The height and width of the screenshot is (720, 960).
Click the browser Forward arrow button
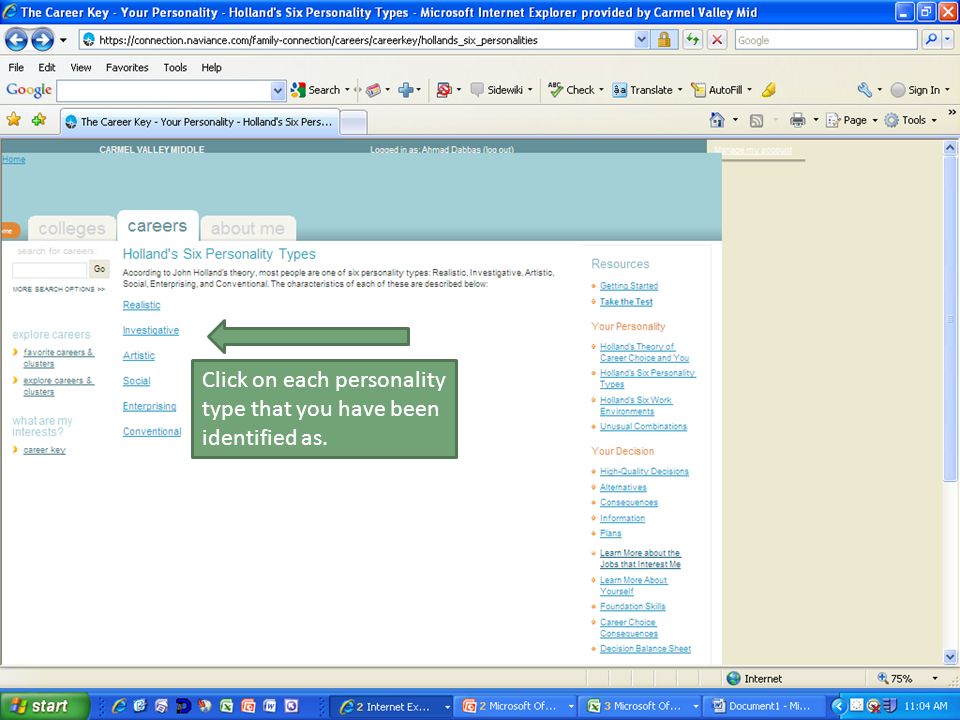coord(42,40)
